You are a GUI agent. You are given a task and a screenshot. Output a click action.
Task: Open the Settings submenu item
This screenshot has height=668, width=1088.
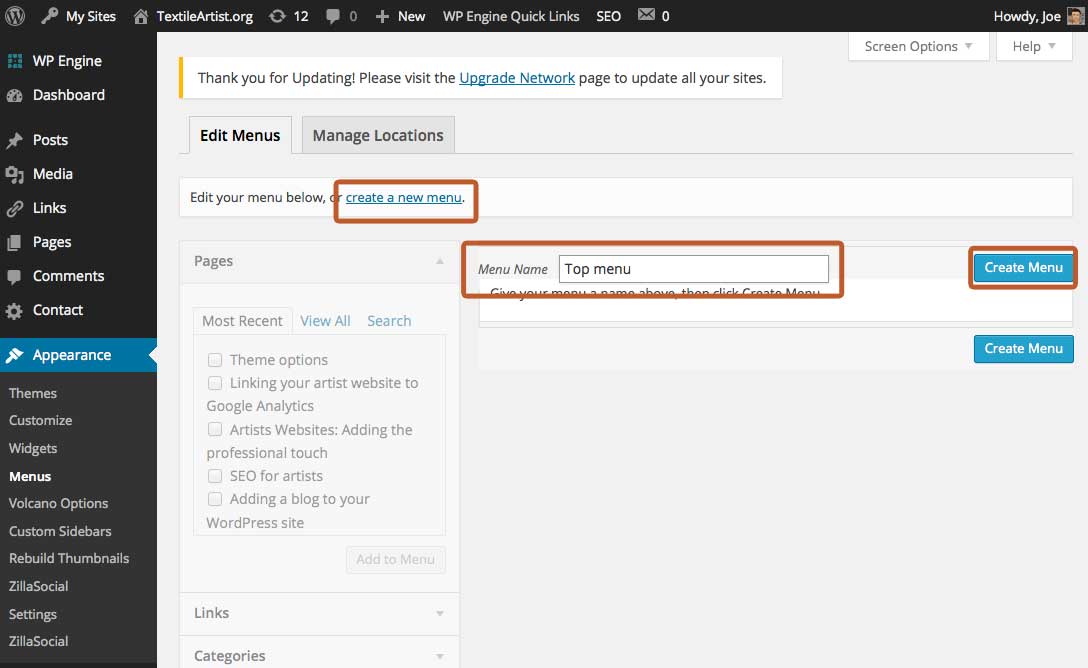(x=33, y=615)
